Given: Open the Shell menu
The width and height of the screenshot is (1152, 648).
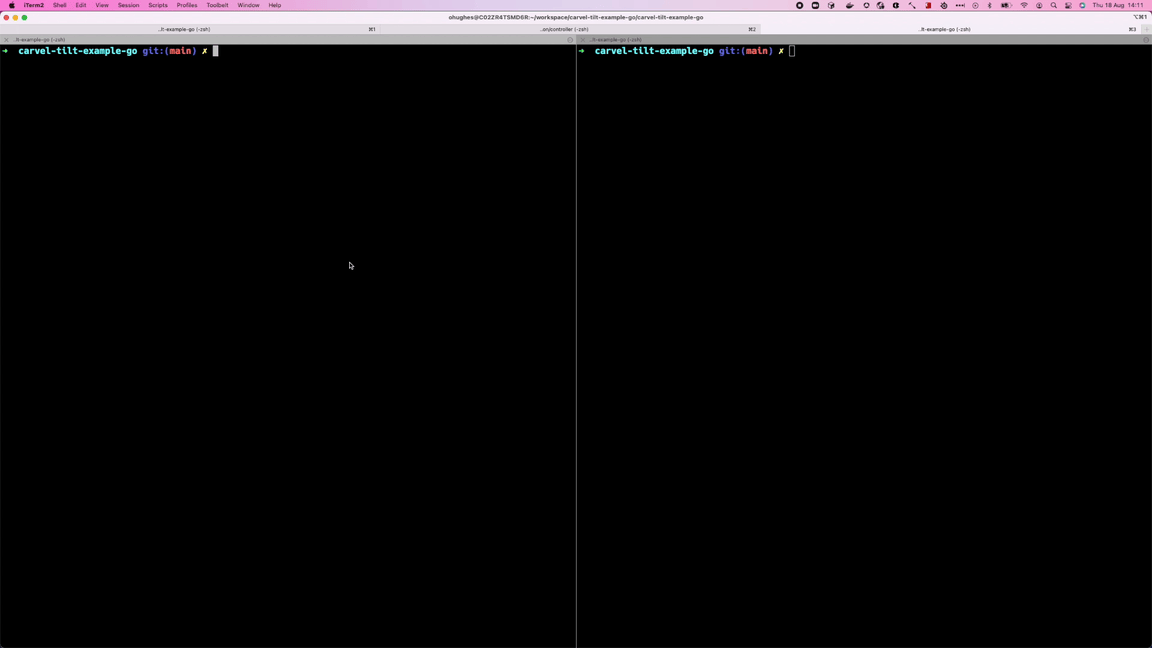Looking at the screenshot, I should point(59,5).
